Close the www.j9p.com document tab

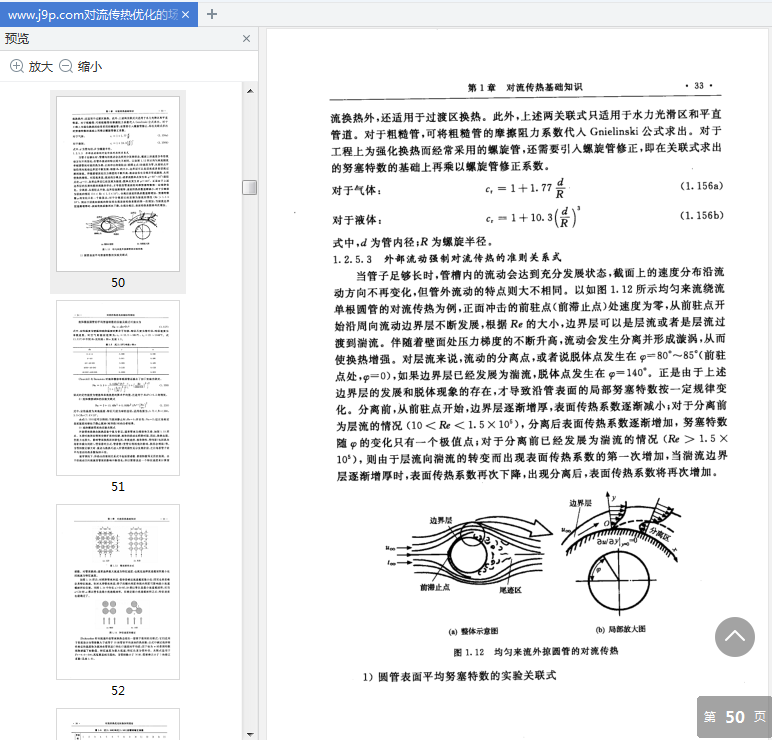[x=186, y=15]
